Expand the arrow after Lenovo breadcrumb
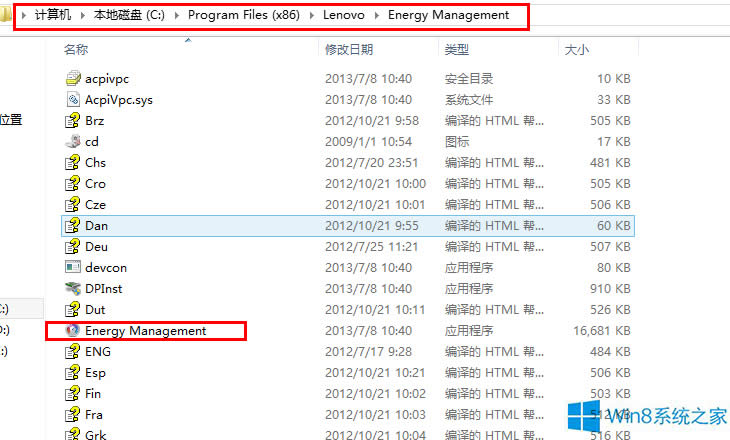This screenshot has height=440, width=730. pos(377,15)
